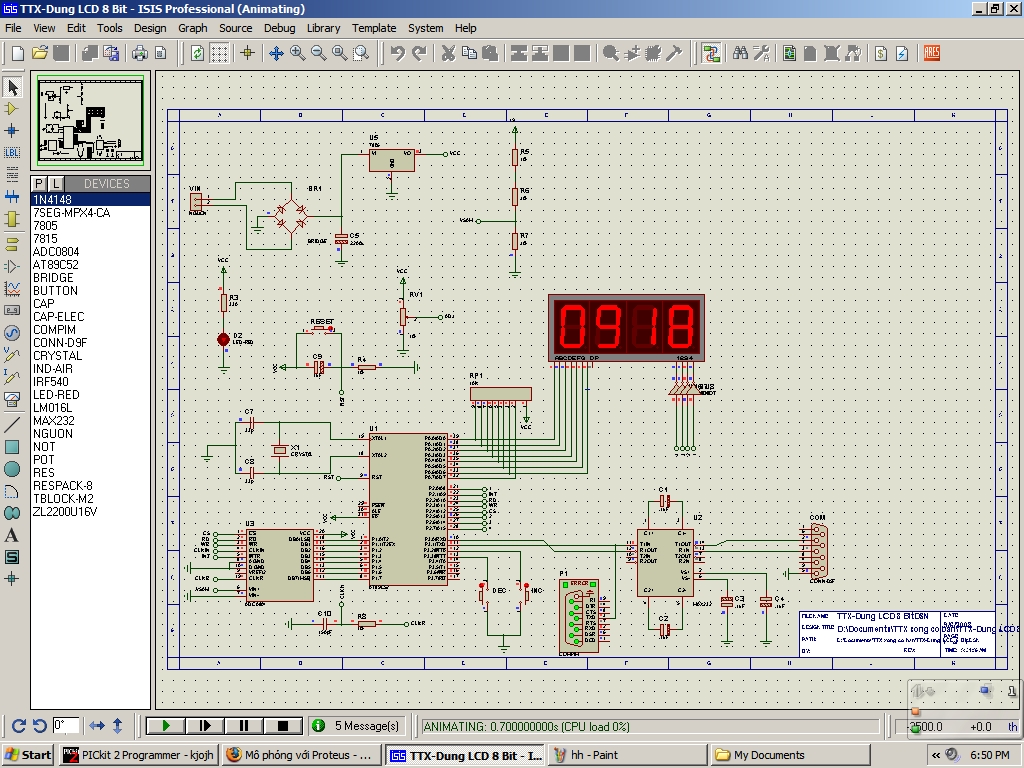The image size is (1024, 768).
Task: Toggle the wire auto-router icon
Action: click(x=711, y=53)
